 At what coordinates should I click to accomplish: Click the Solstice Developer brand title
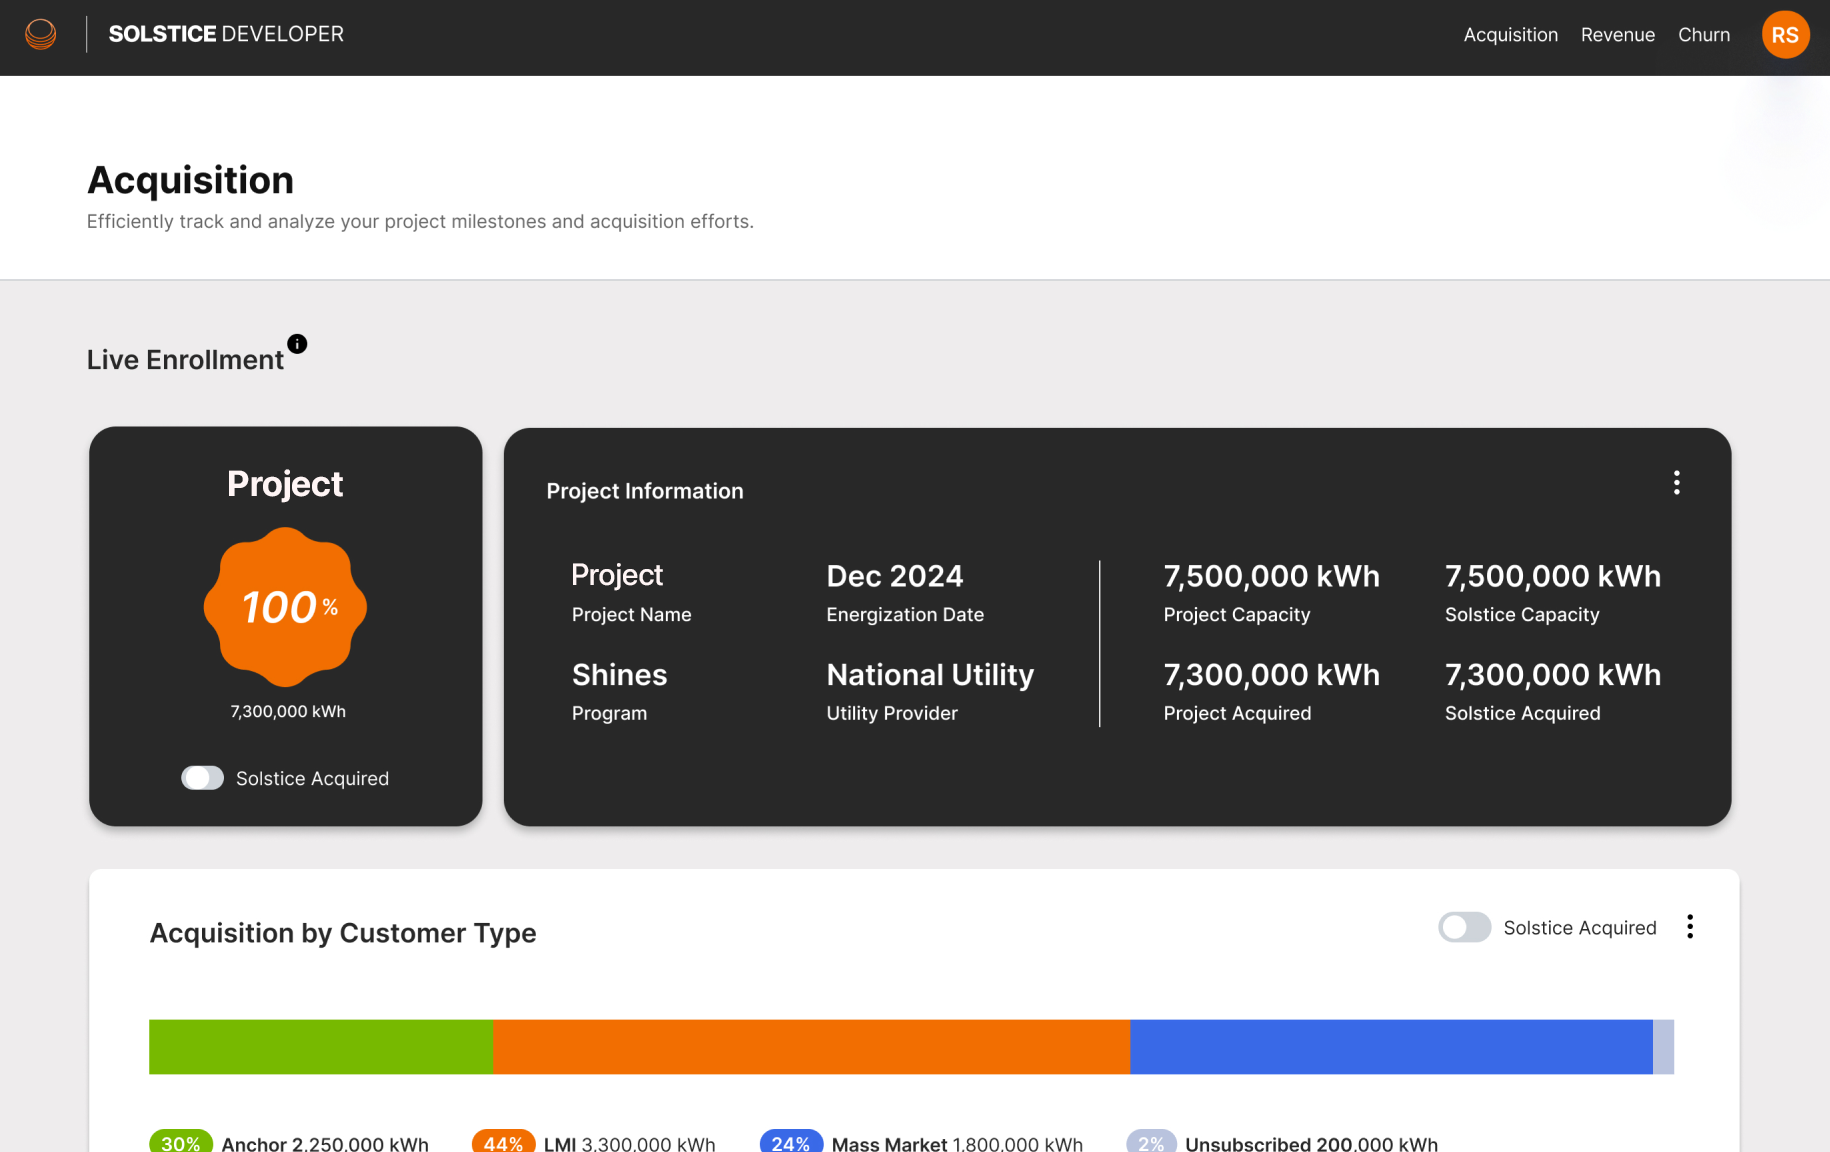(226, 34)
